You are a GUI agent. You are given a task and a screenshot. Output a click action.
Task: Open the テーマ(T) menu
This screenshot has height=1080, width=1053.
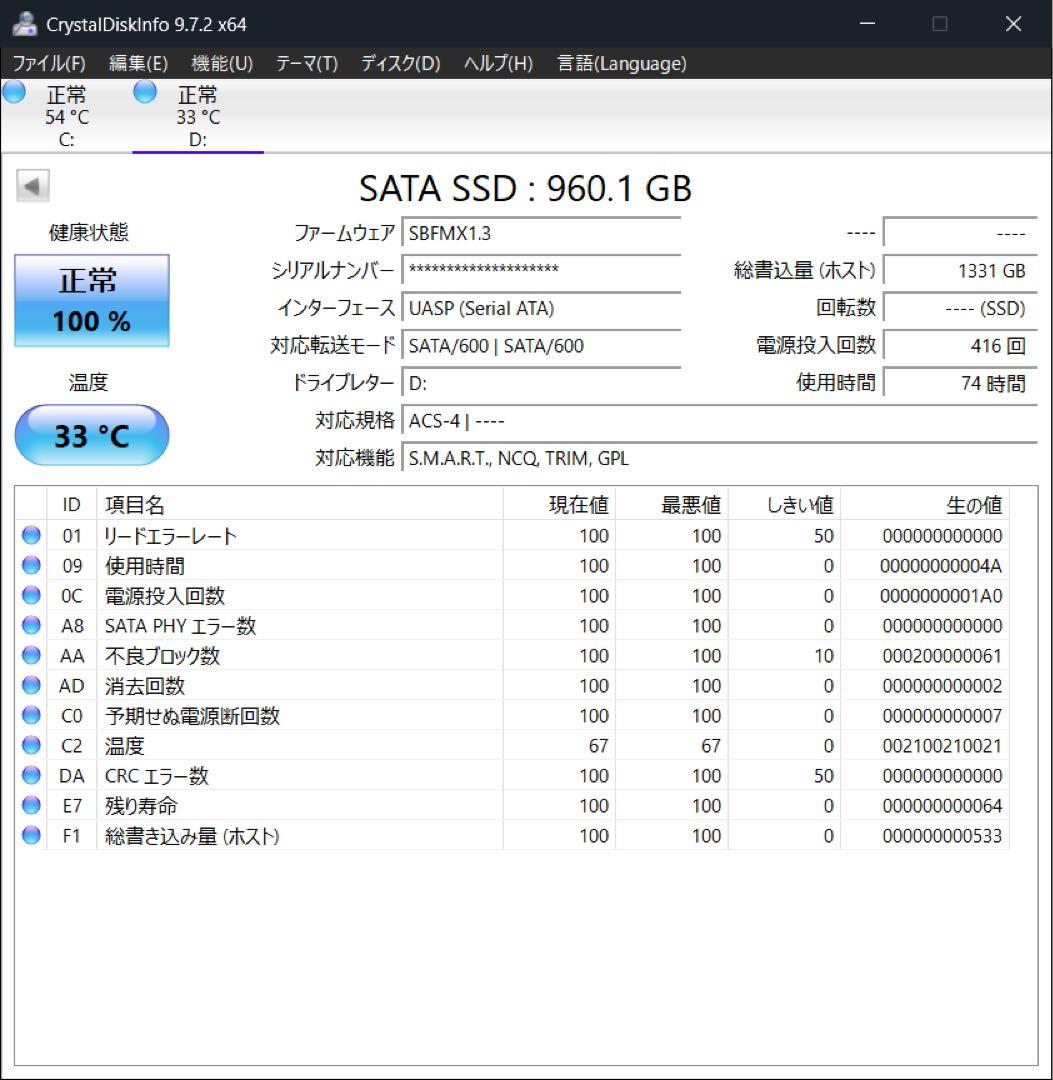(x=306, y=63)
